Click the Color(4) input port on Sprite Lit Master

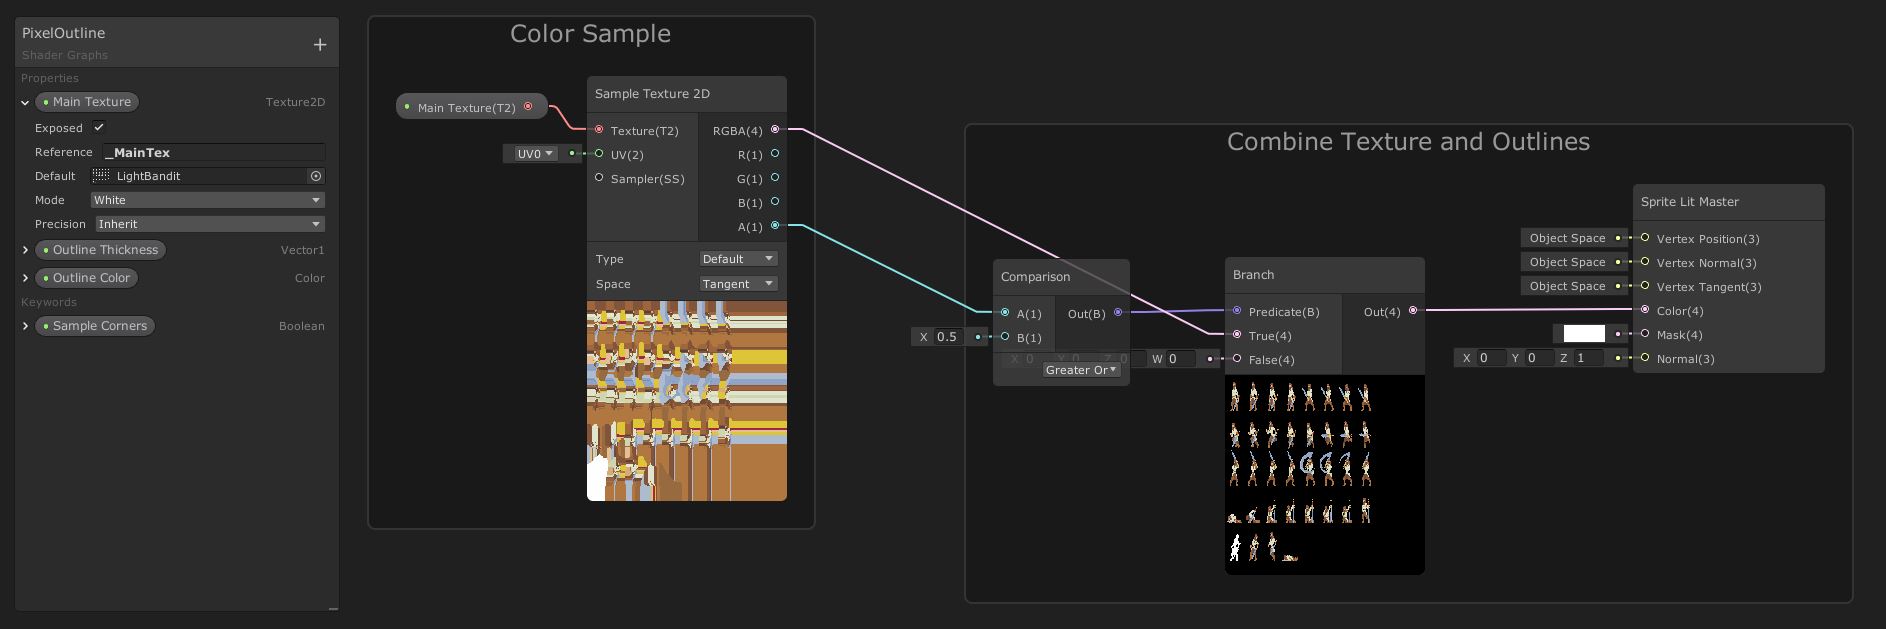1645,310
